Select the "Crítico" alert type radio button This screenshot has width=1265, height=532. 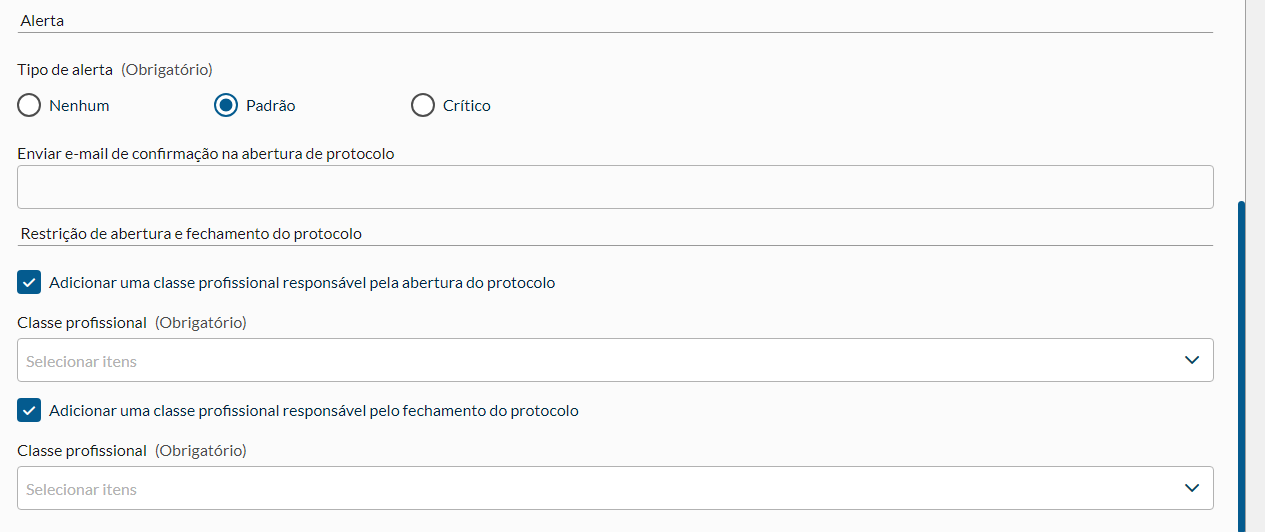tap(423, 105)
